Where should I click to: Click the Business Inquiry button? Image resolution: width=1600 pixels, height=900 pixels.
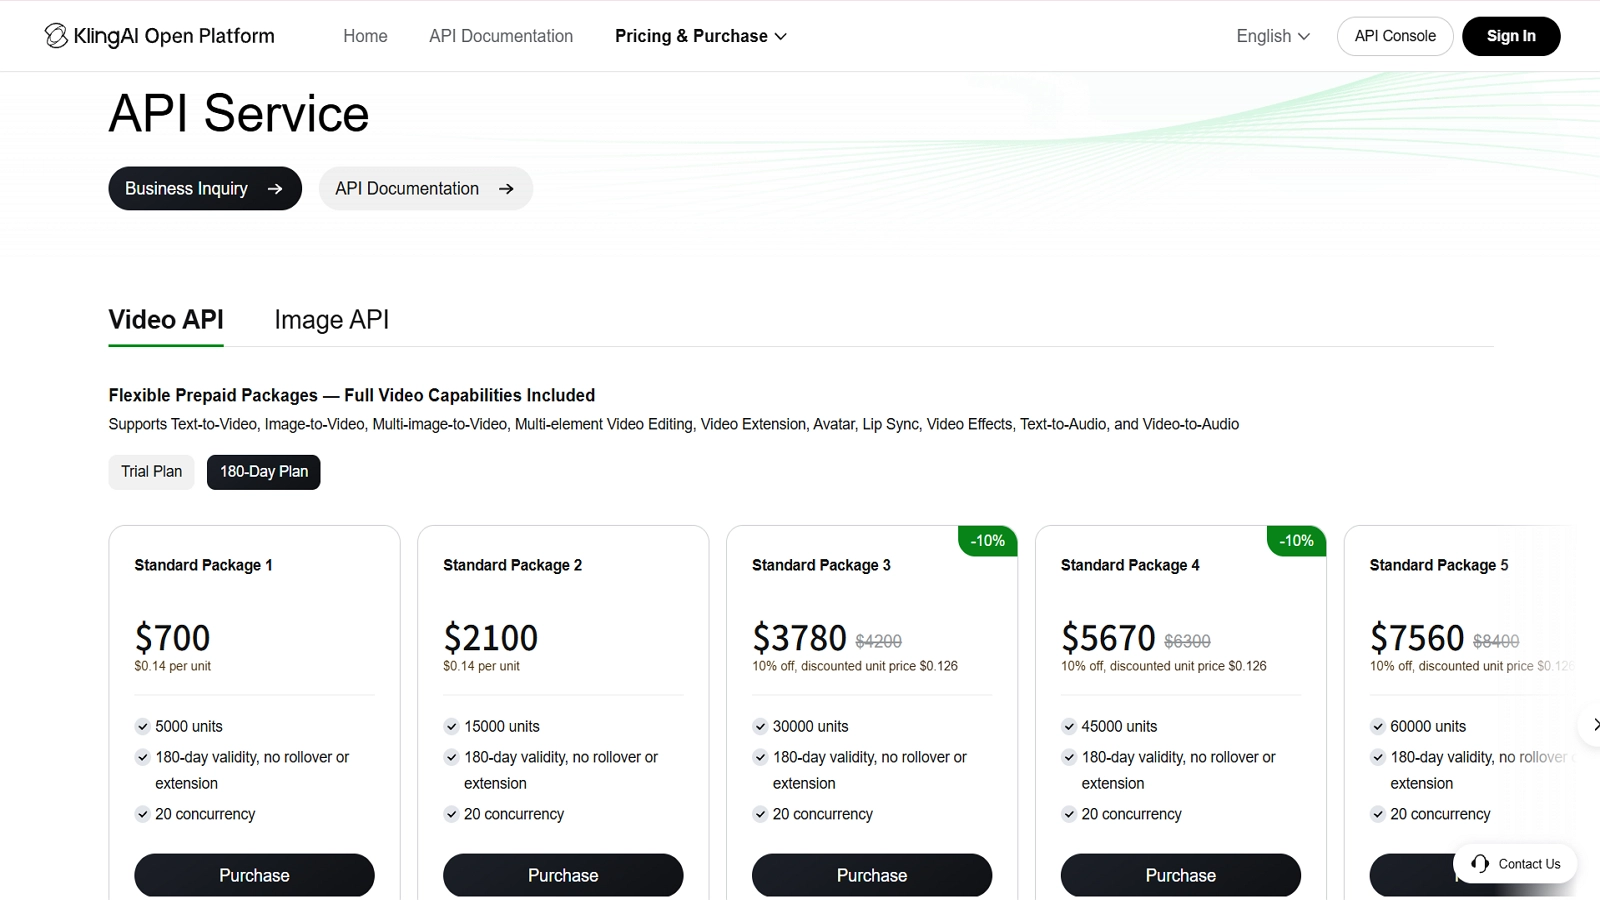point(205,189)
